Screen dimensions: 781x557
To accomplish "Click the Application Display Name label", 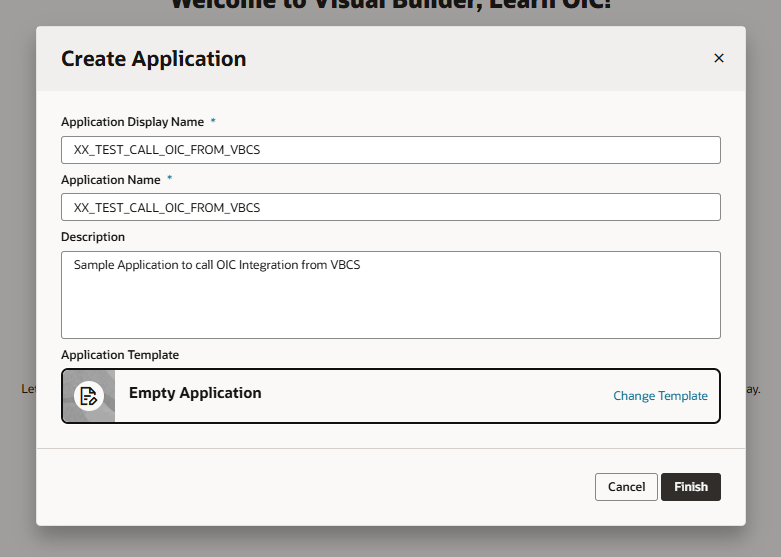I will point(132,122).
